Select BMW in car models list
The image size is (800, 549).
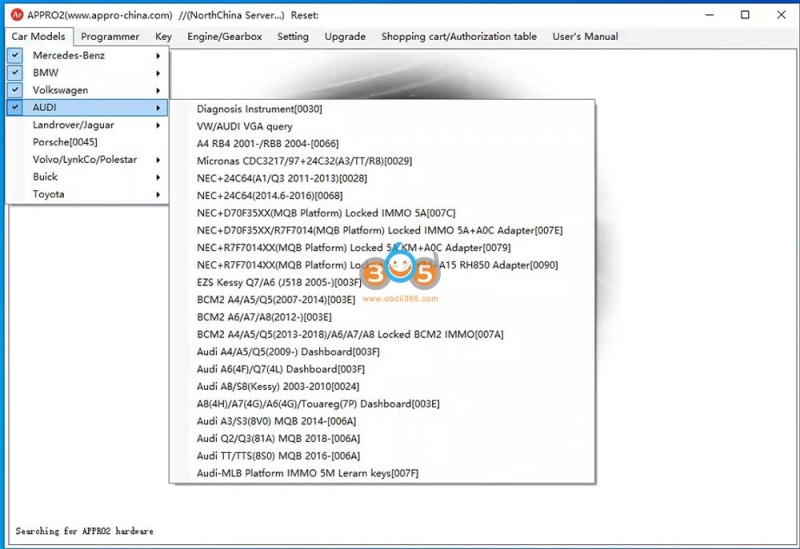tap(87, 72)
